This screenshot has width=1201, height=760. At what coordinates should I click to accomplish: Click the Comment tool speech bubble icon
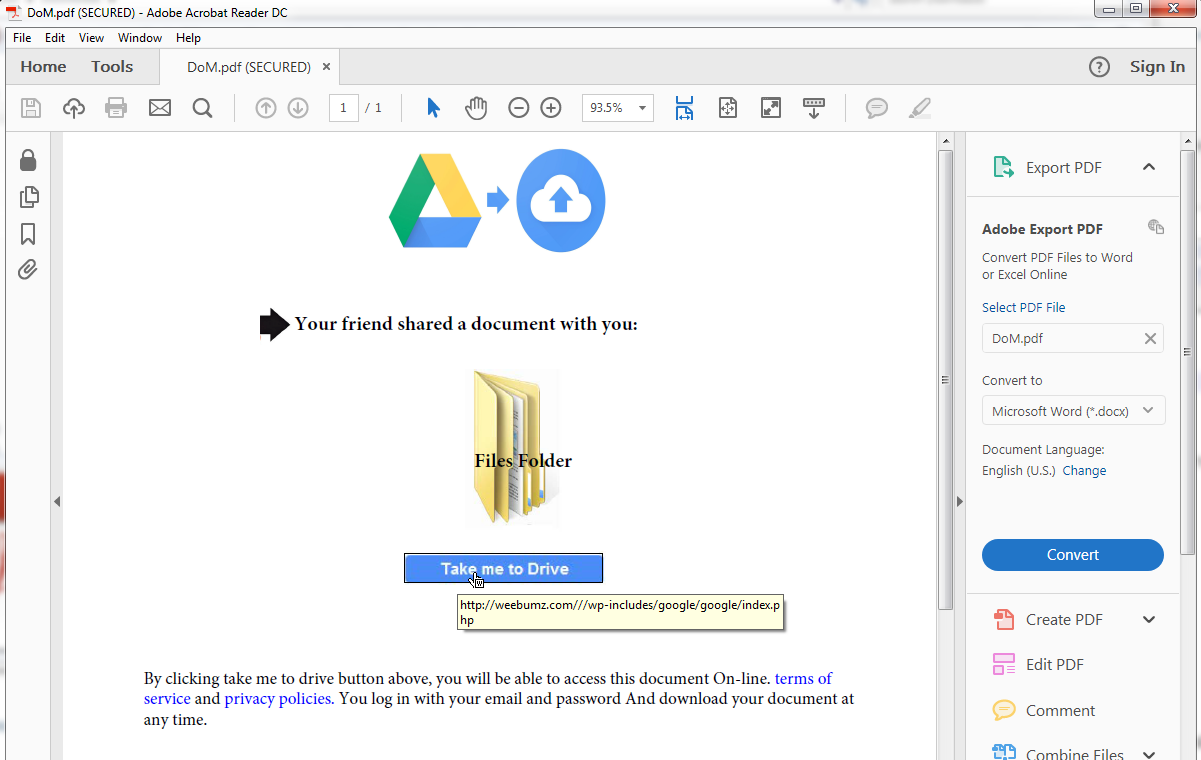tap(1004, 710)
